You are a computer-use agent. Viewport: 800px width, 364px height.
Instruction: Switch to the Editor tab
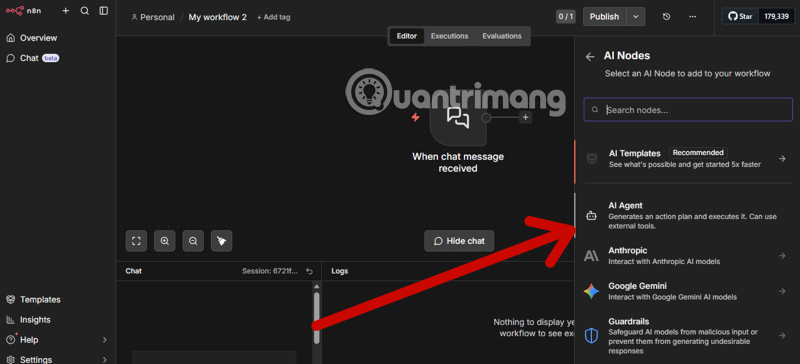click(407, 36)
